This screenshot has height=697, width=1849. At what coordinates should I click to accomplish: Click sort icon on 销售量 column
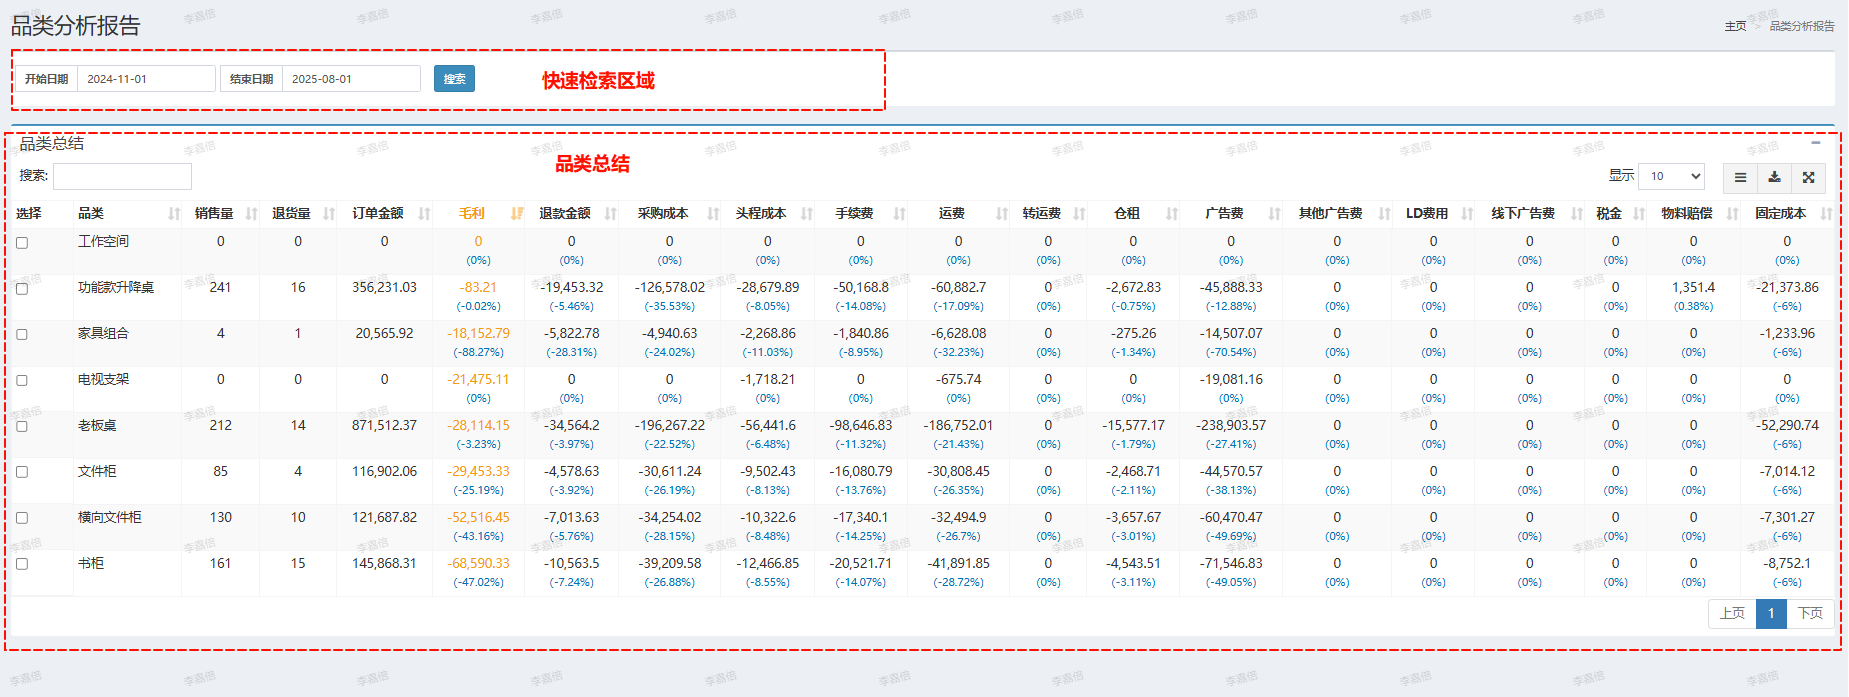point(252,214)
